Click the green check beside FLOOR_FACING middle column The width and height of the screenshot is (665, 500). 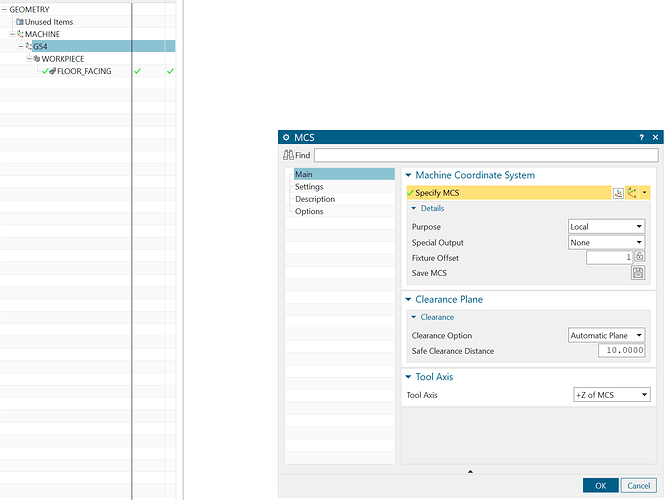tap(137, 71)
